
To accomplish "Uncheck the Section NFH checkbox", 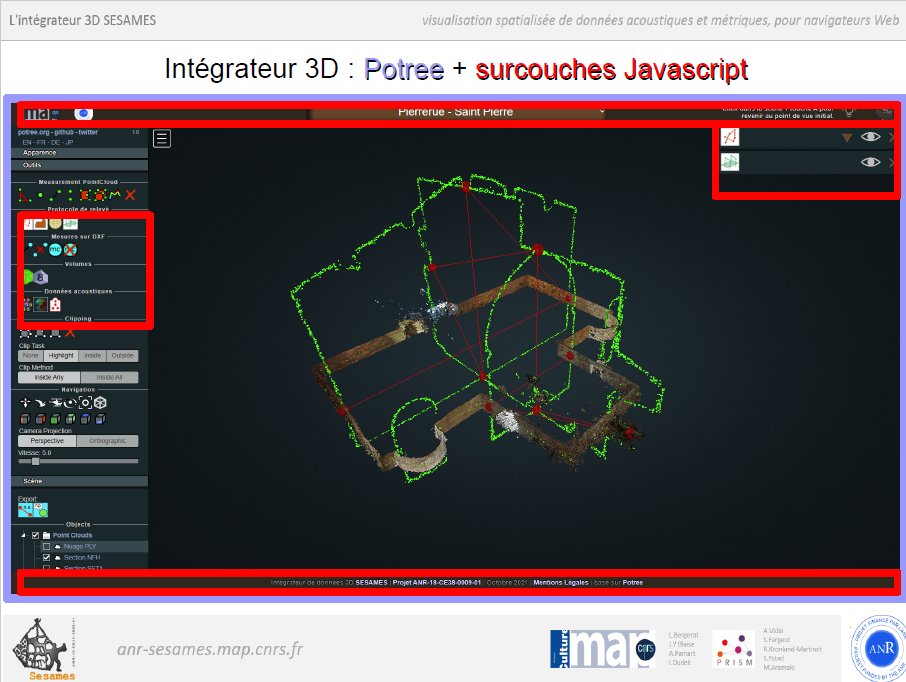I will tap(46, 558).
